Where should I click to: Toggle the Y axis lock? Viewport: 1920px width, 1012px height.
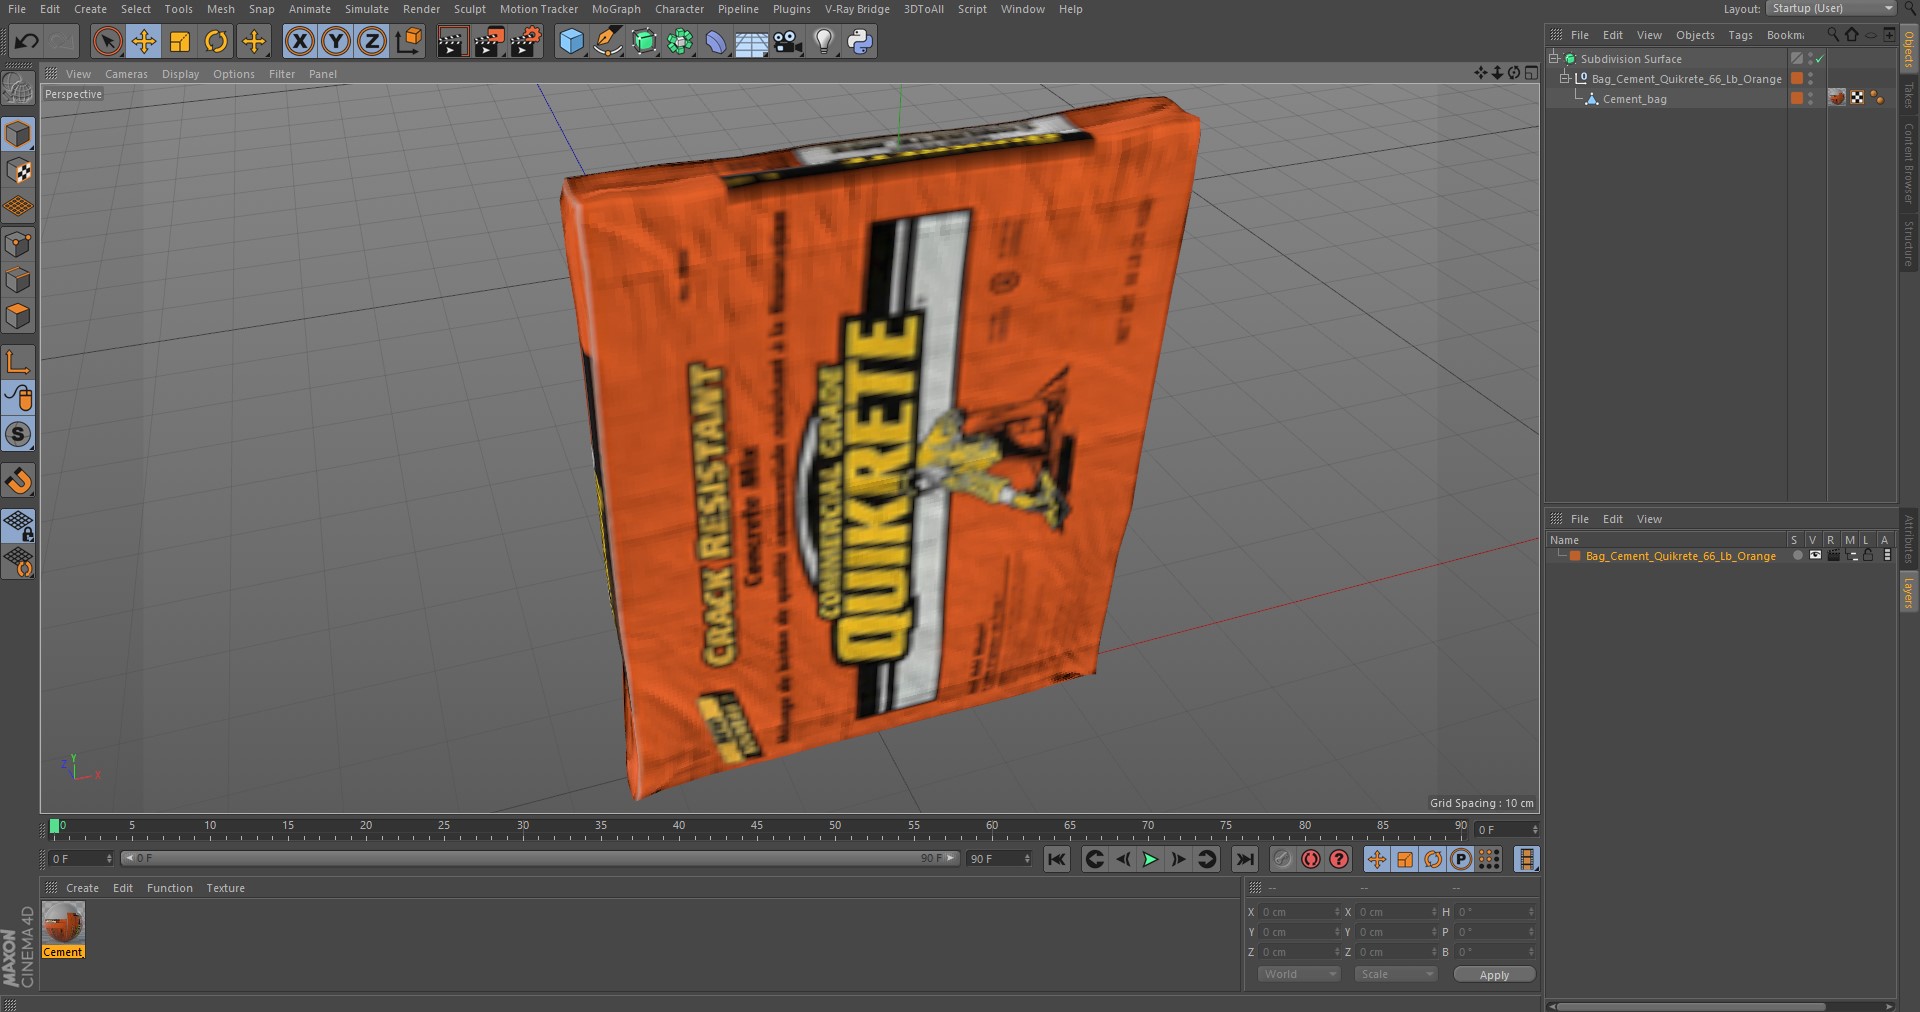click(x=336, y=41)
